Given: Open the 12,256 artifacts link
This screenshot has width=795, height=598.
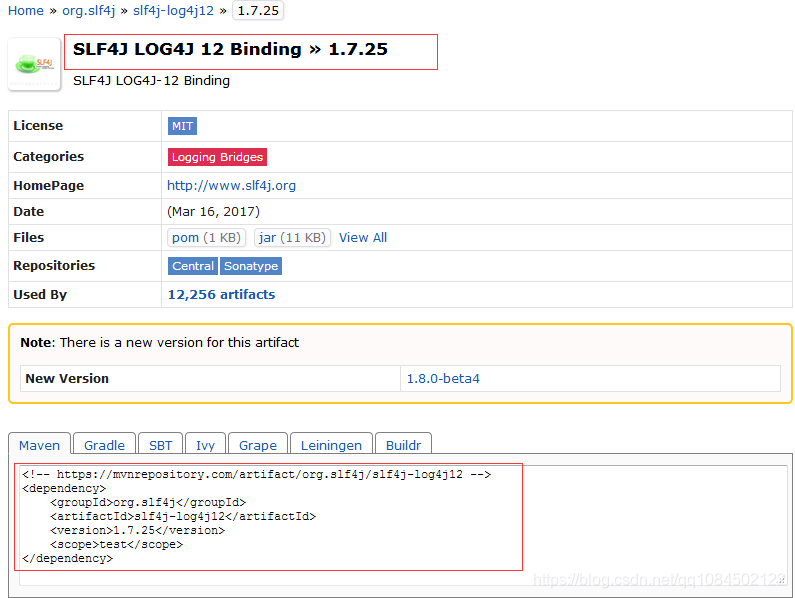Looking at the screenshot, I should [x=221, y=295].
